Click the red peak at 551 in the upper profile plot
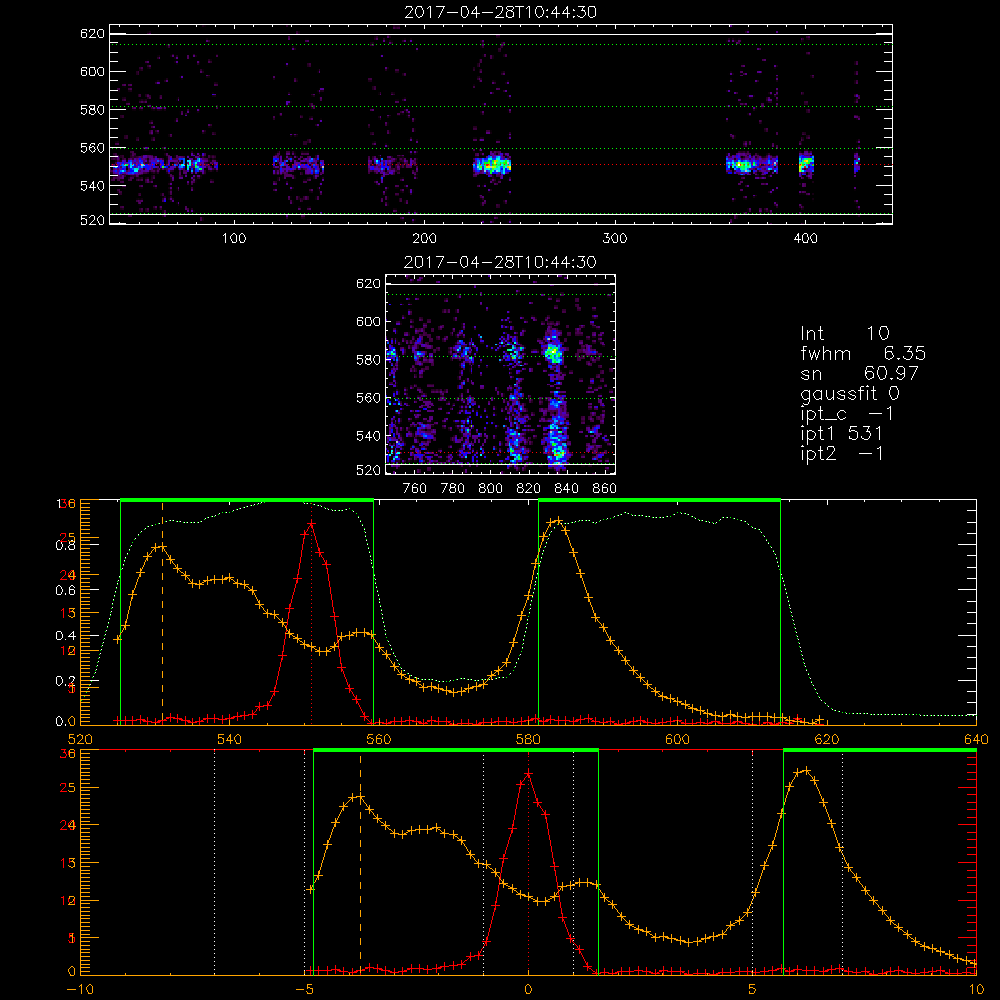1000x1000 pixels. [x=311, y=523]
